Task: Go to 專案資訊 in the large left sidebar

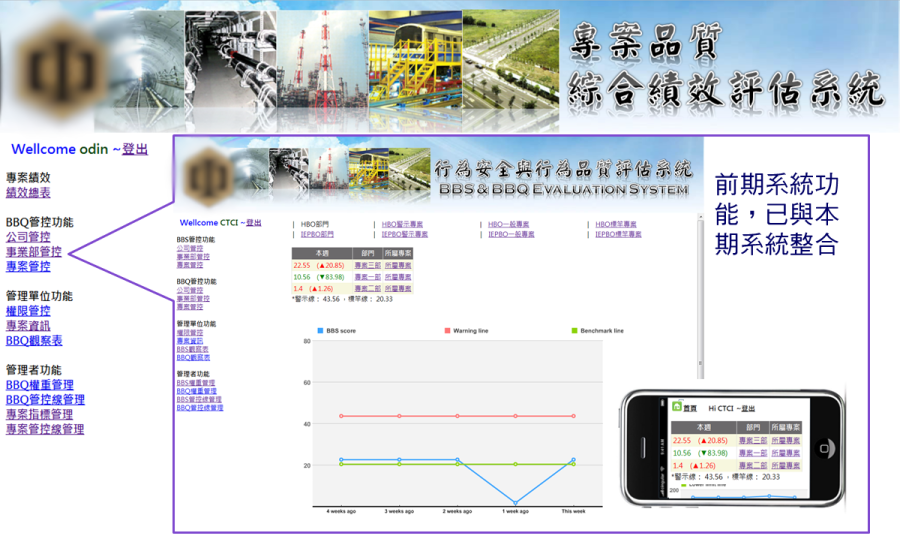Action: click(28, 326)
